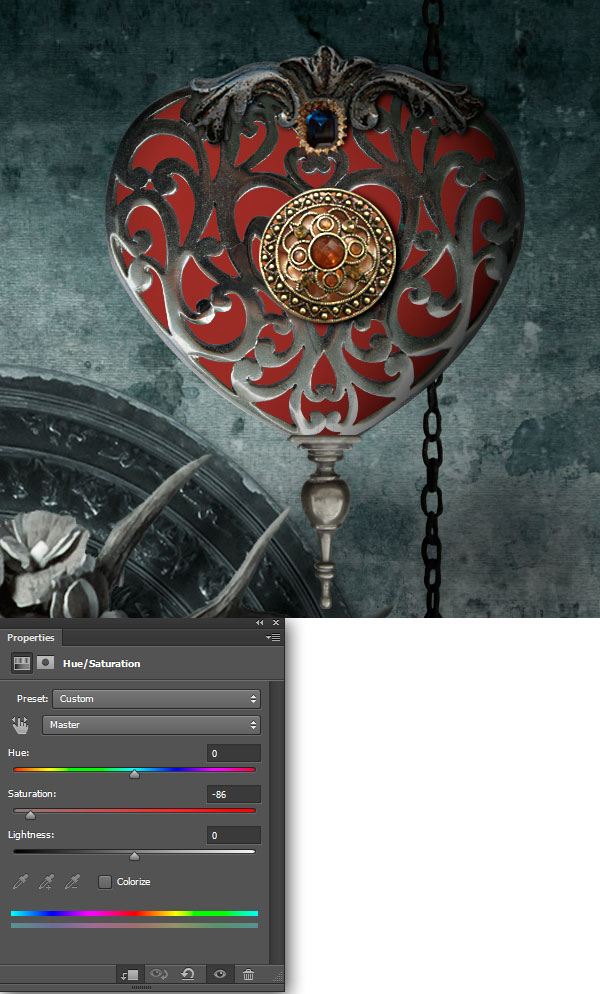Activate the on-image targeted adjustment hand tool
This screenshot has height=994, width=600.
coord(20,725)
